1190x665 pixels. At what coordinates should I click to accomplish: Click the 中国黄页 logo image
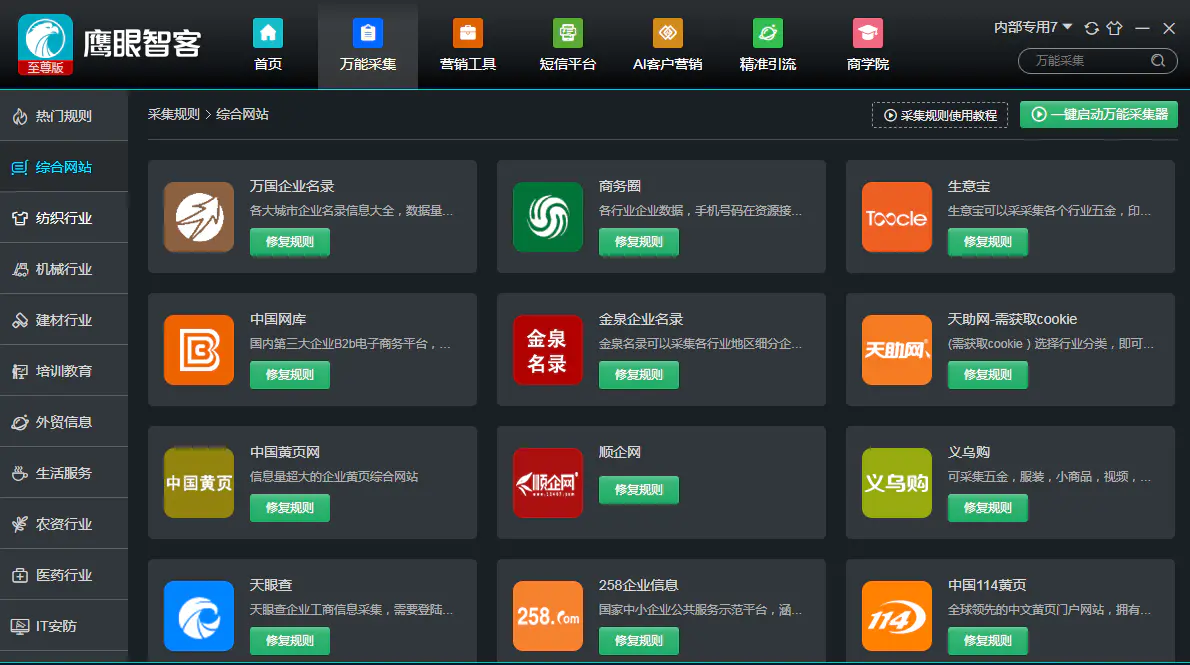(x=198, y=483)
